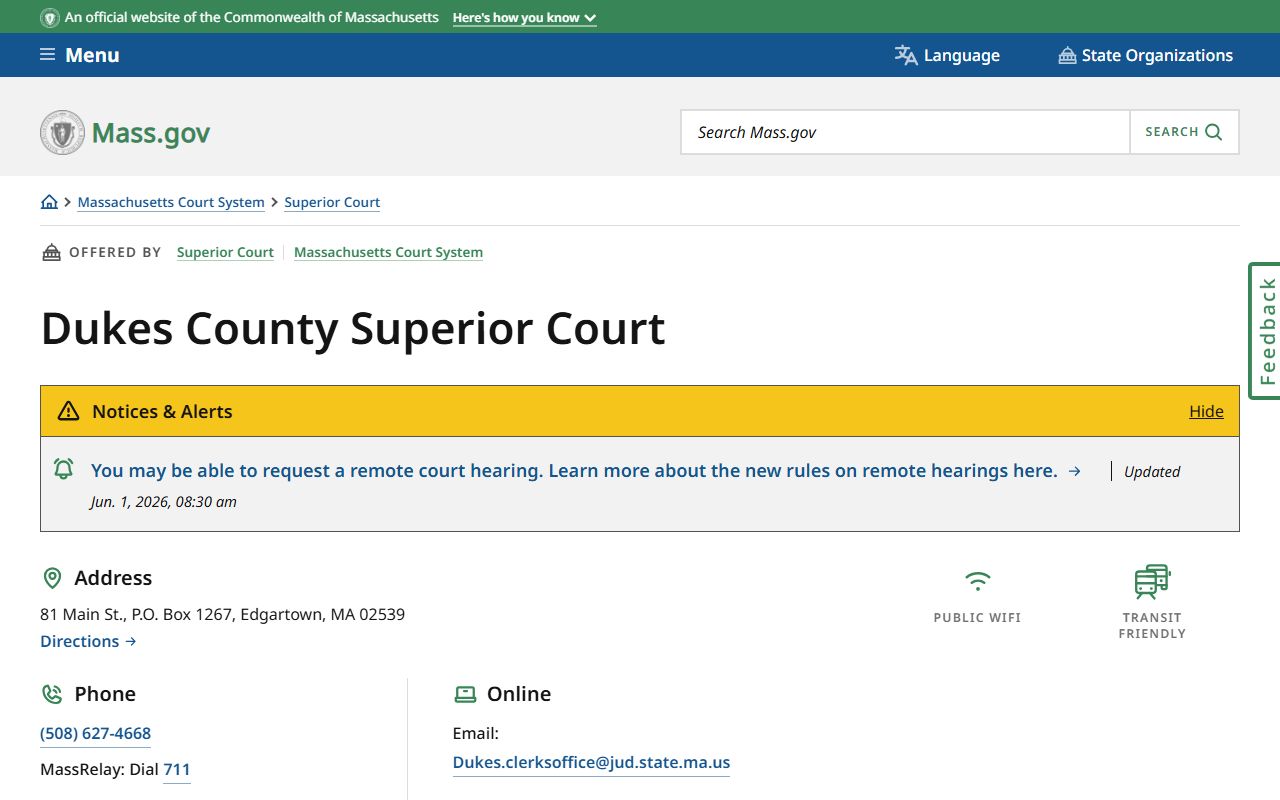Click the Mass.gov logo text
1280x800 pixels.
tap(151, 132)
